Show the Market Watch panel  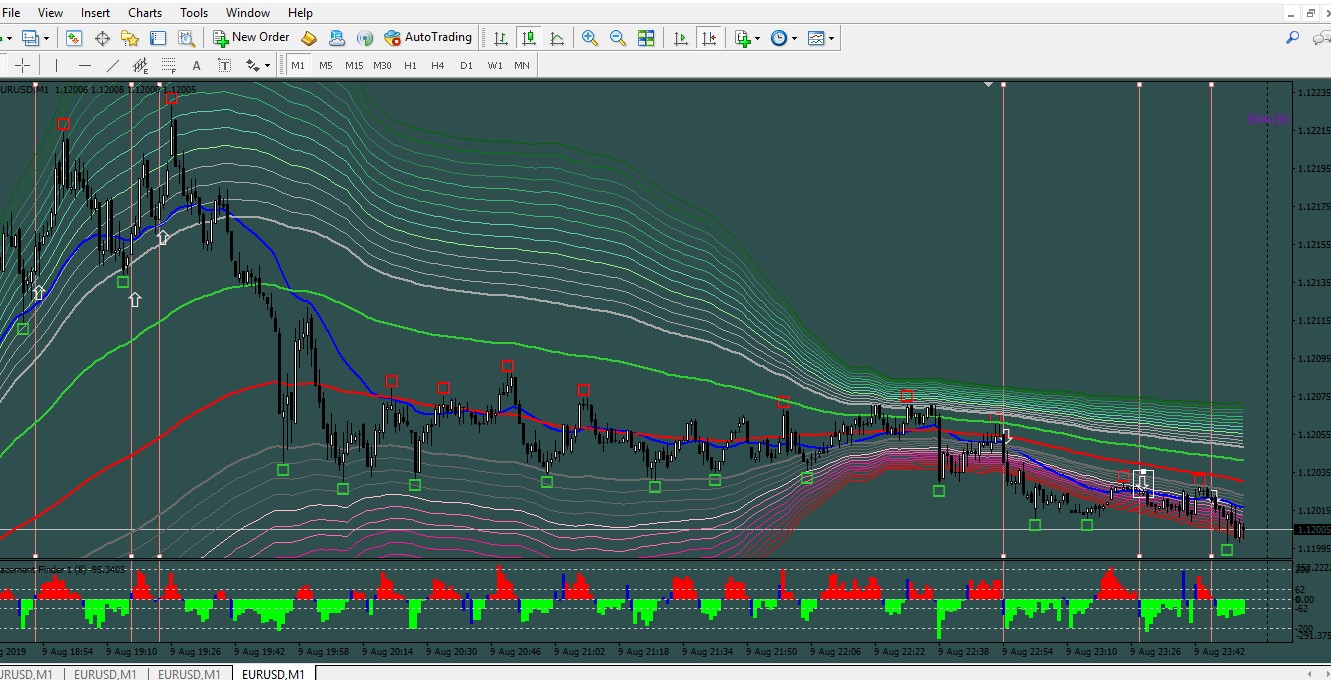[x=74, y=38]
